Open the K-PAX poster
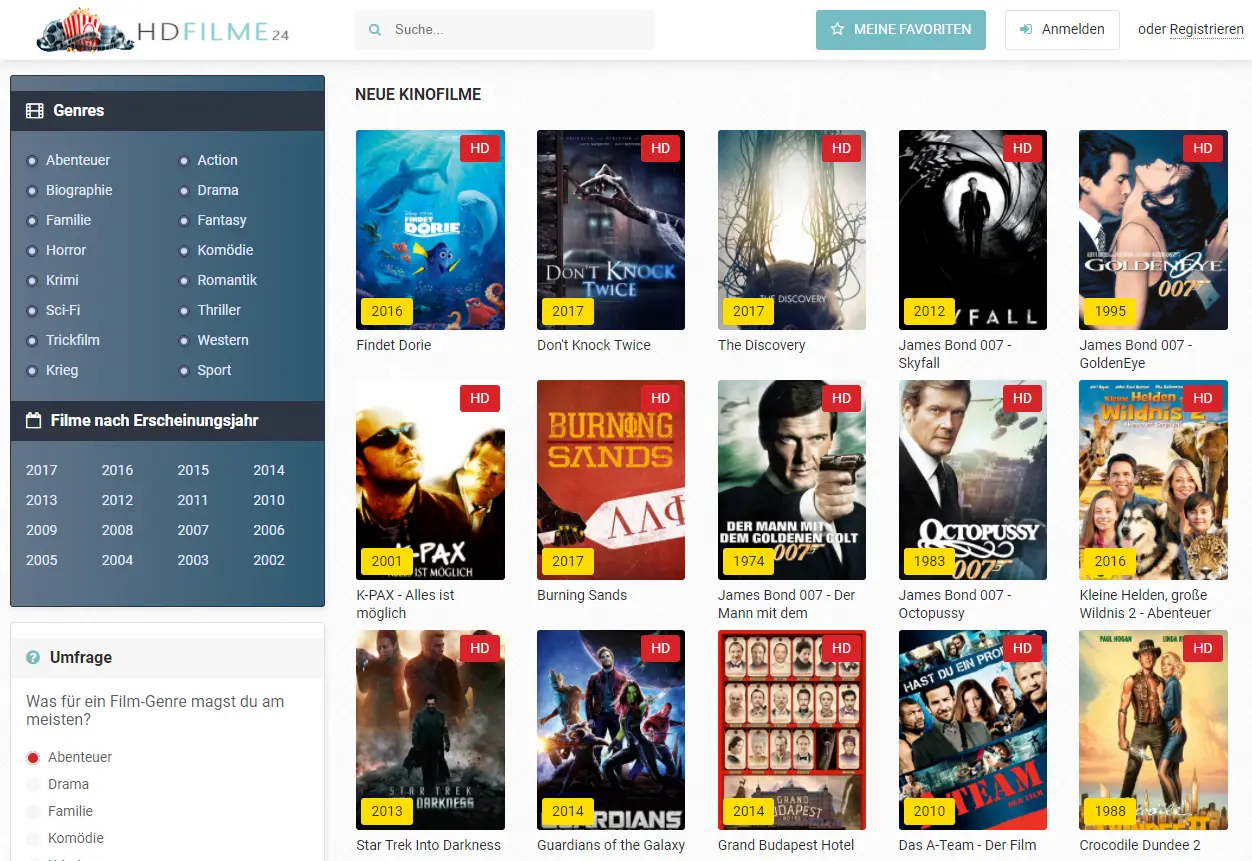Screen dimensions: 1252x861 click(x=430, y=480)
